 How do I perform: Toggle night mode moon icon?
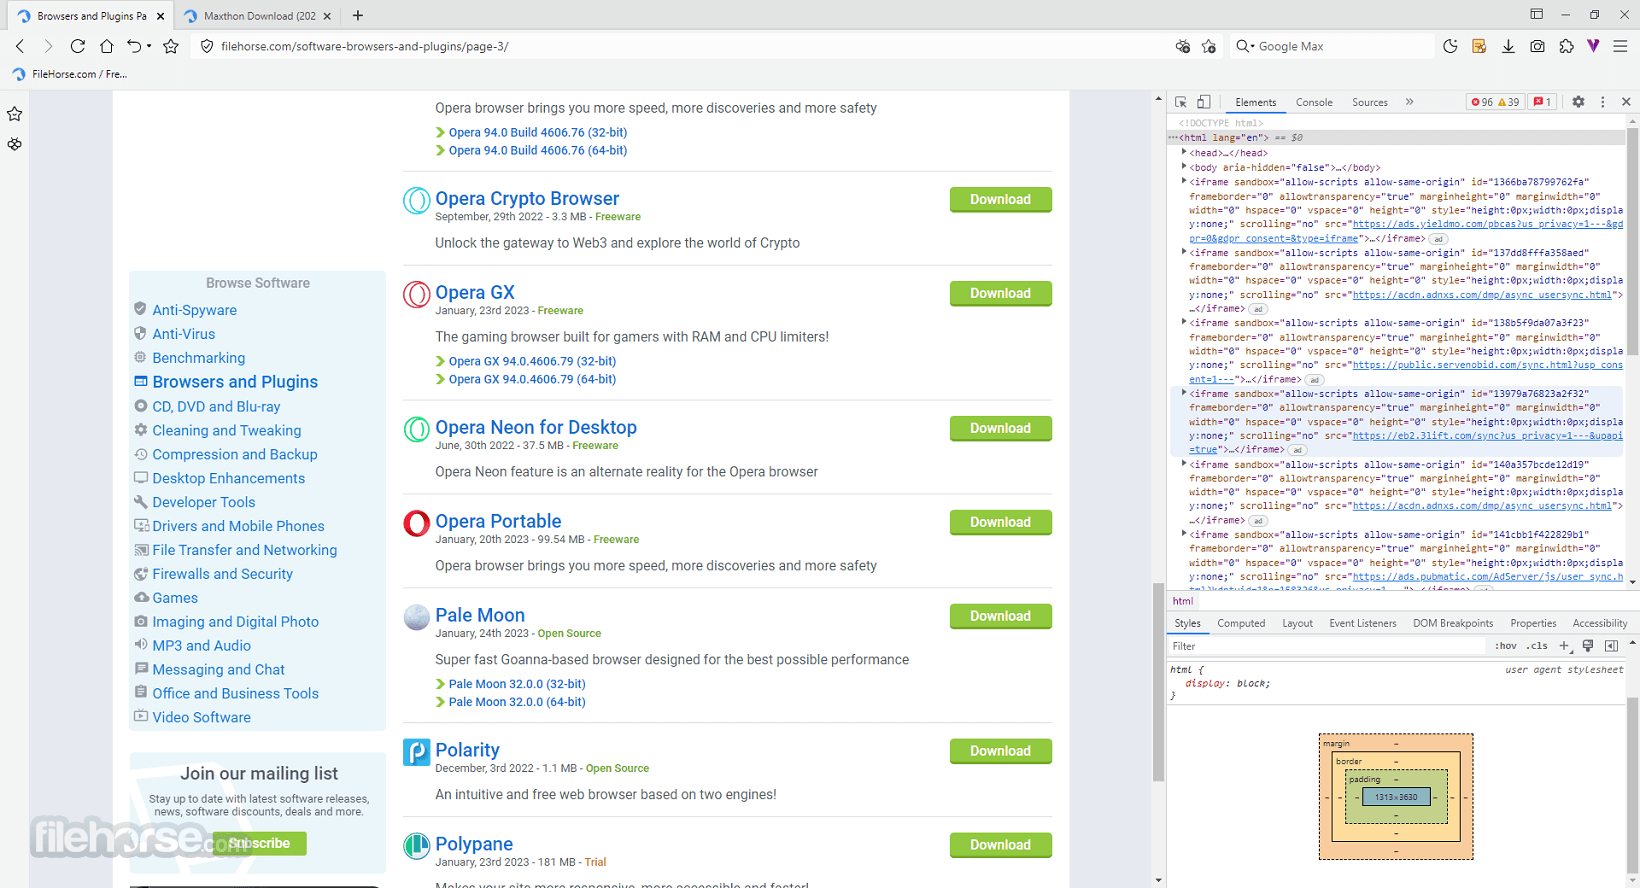1450,46
